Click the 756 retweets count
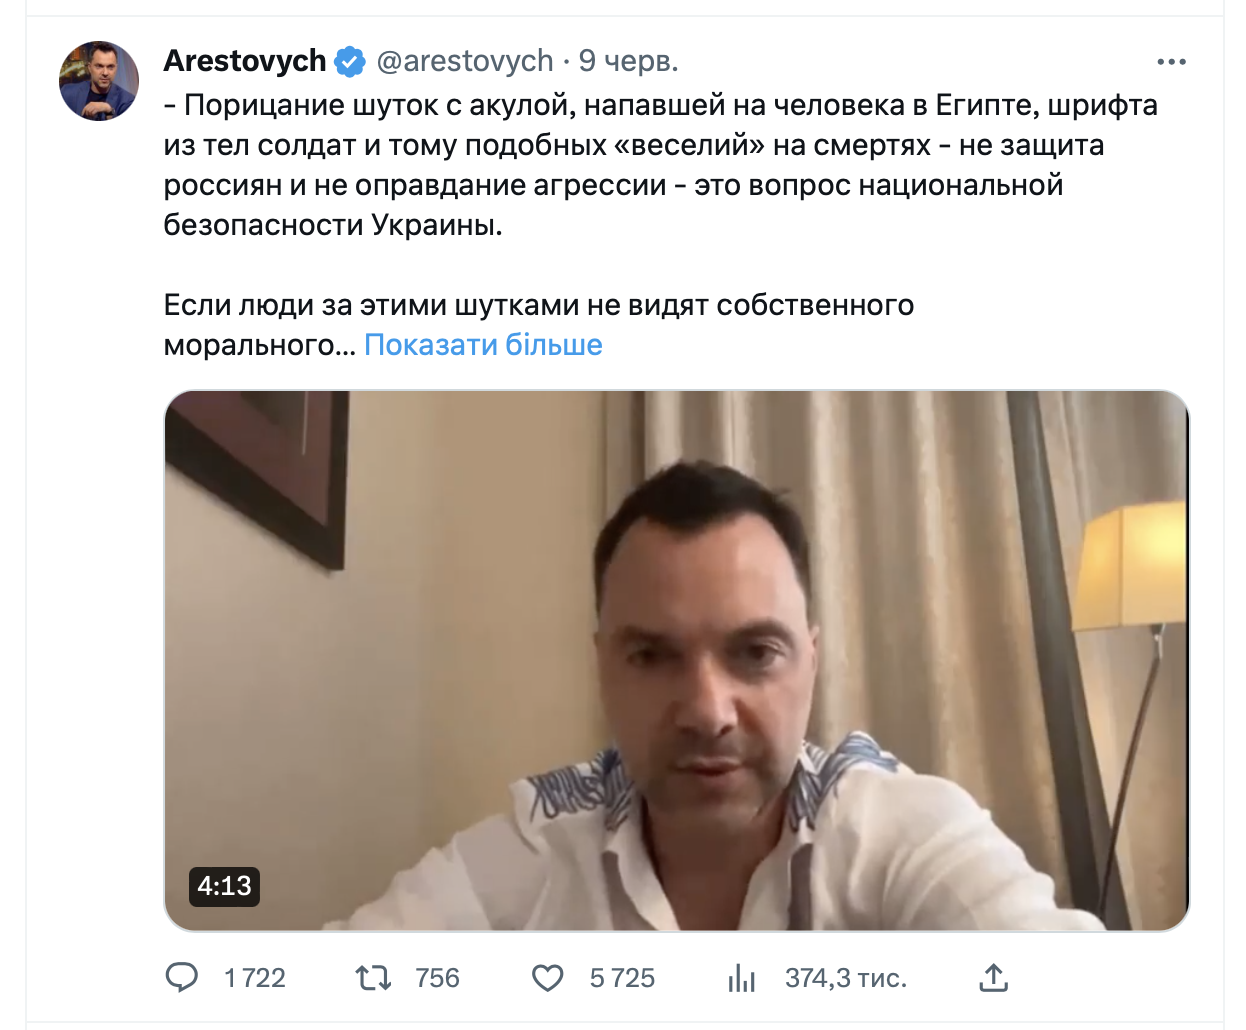 [437, 978]
